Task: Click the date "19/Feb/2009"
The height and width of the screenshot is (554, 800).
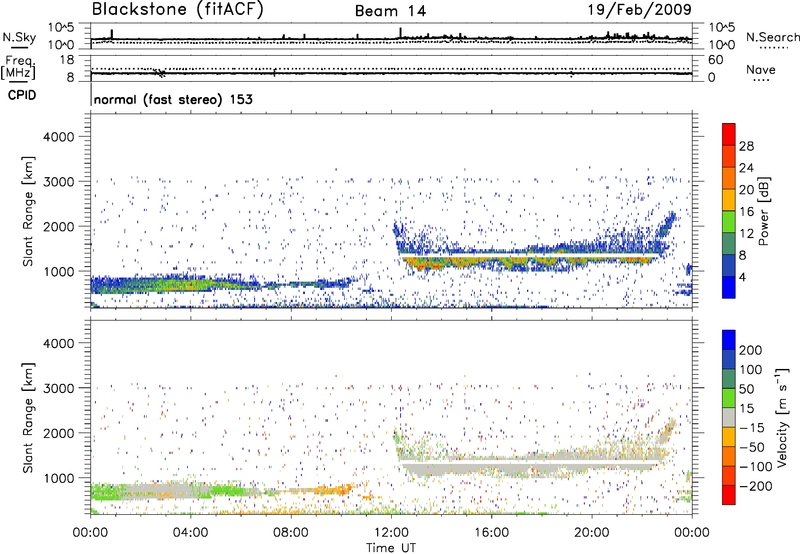Action: (x=639, y=9)
